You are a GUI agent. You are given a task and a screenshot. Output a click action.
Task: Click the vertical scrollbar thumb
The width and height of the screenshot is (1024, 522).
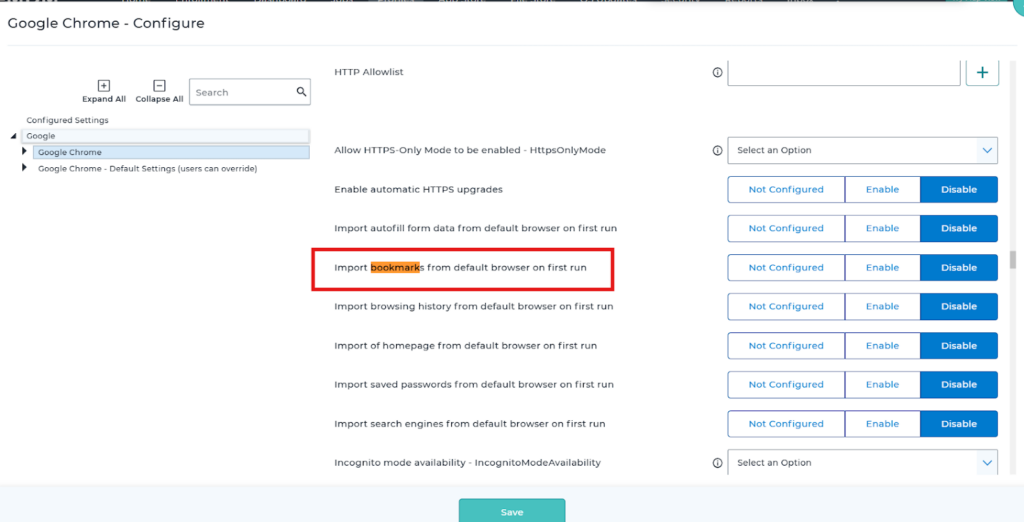(1014, 259)
